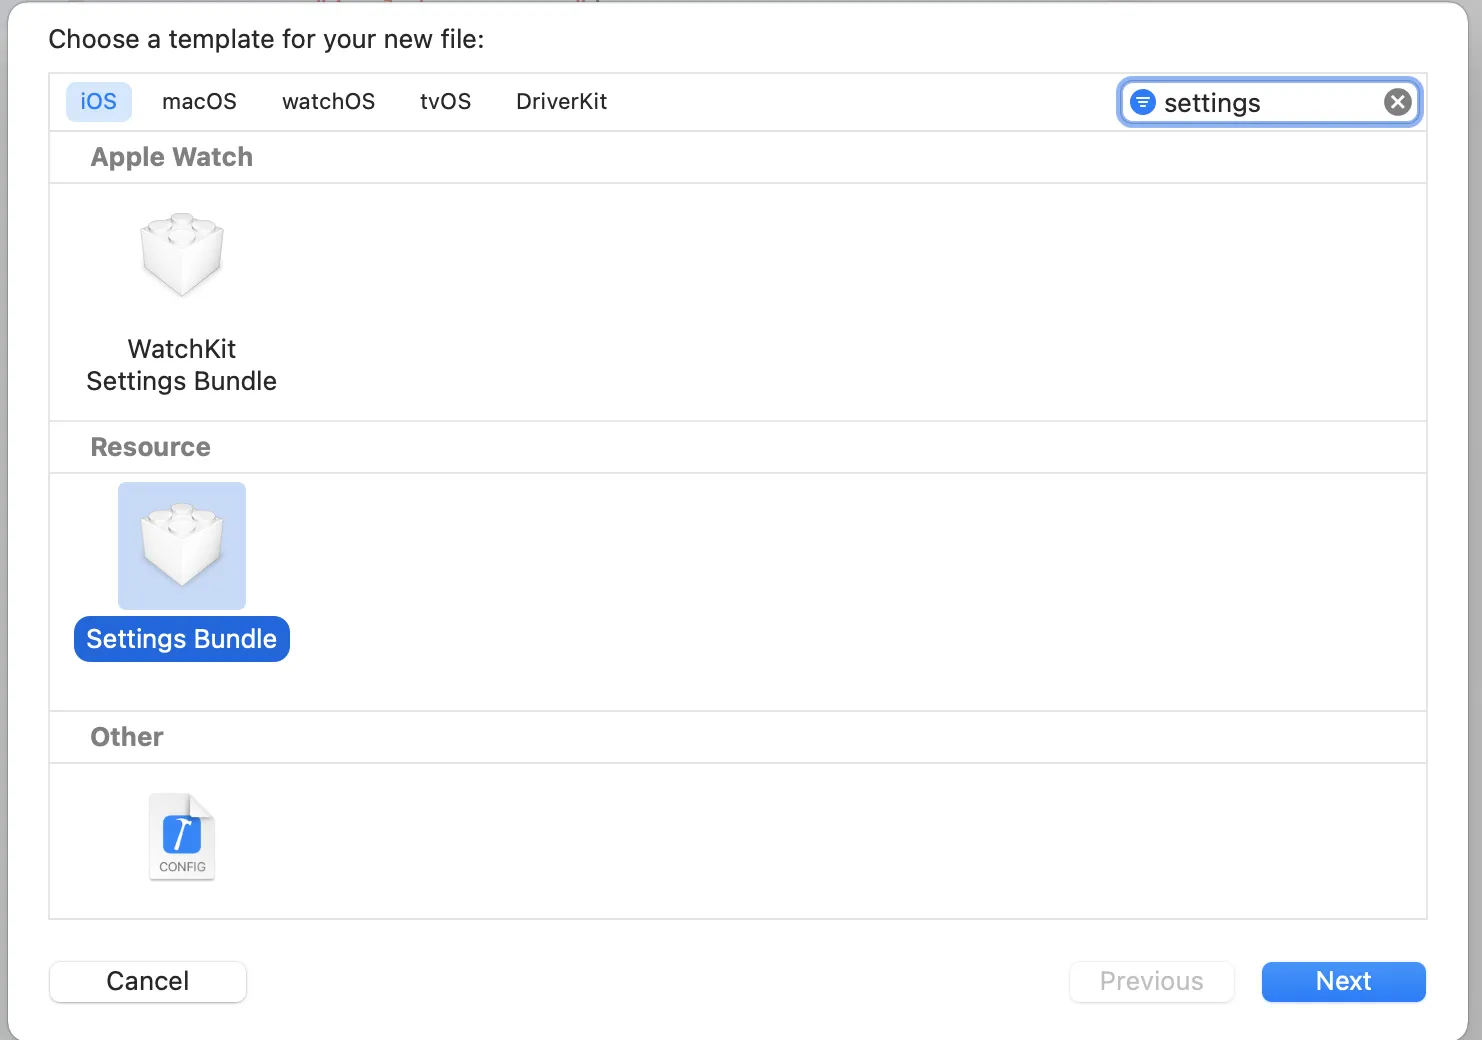Image resolution: width=1482 pixels, height=1040 pixels.
Task: Select the WatchKit Settings Bundle lego-brick icon
Action: click(x=182, y=255)
